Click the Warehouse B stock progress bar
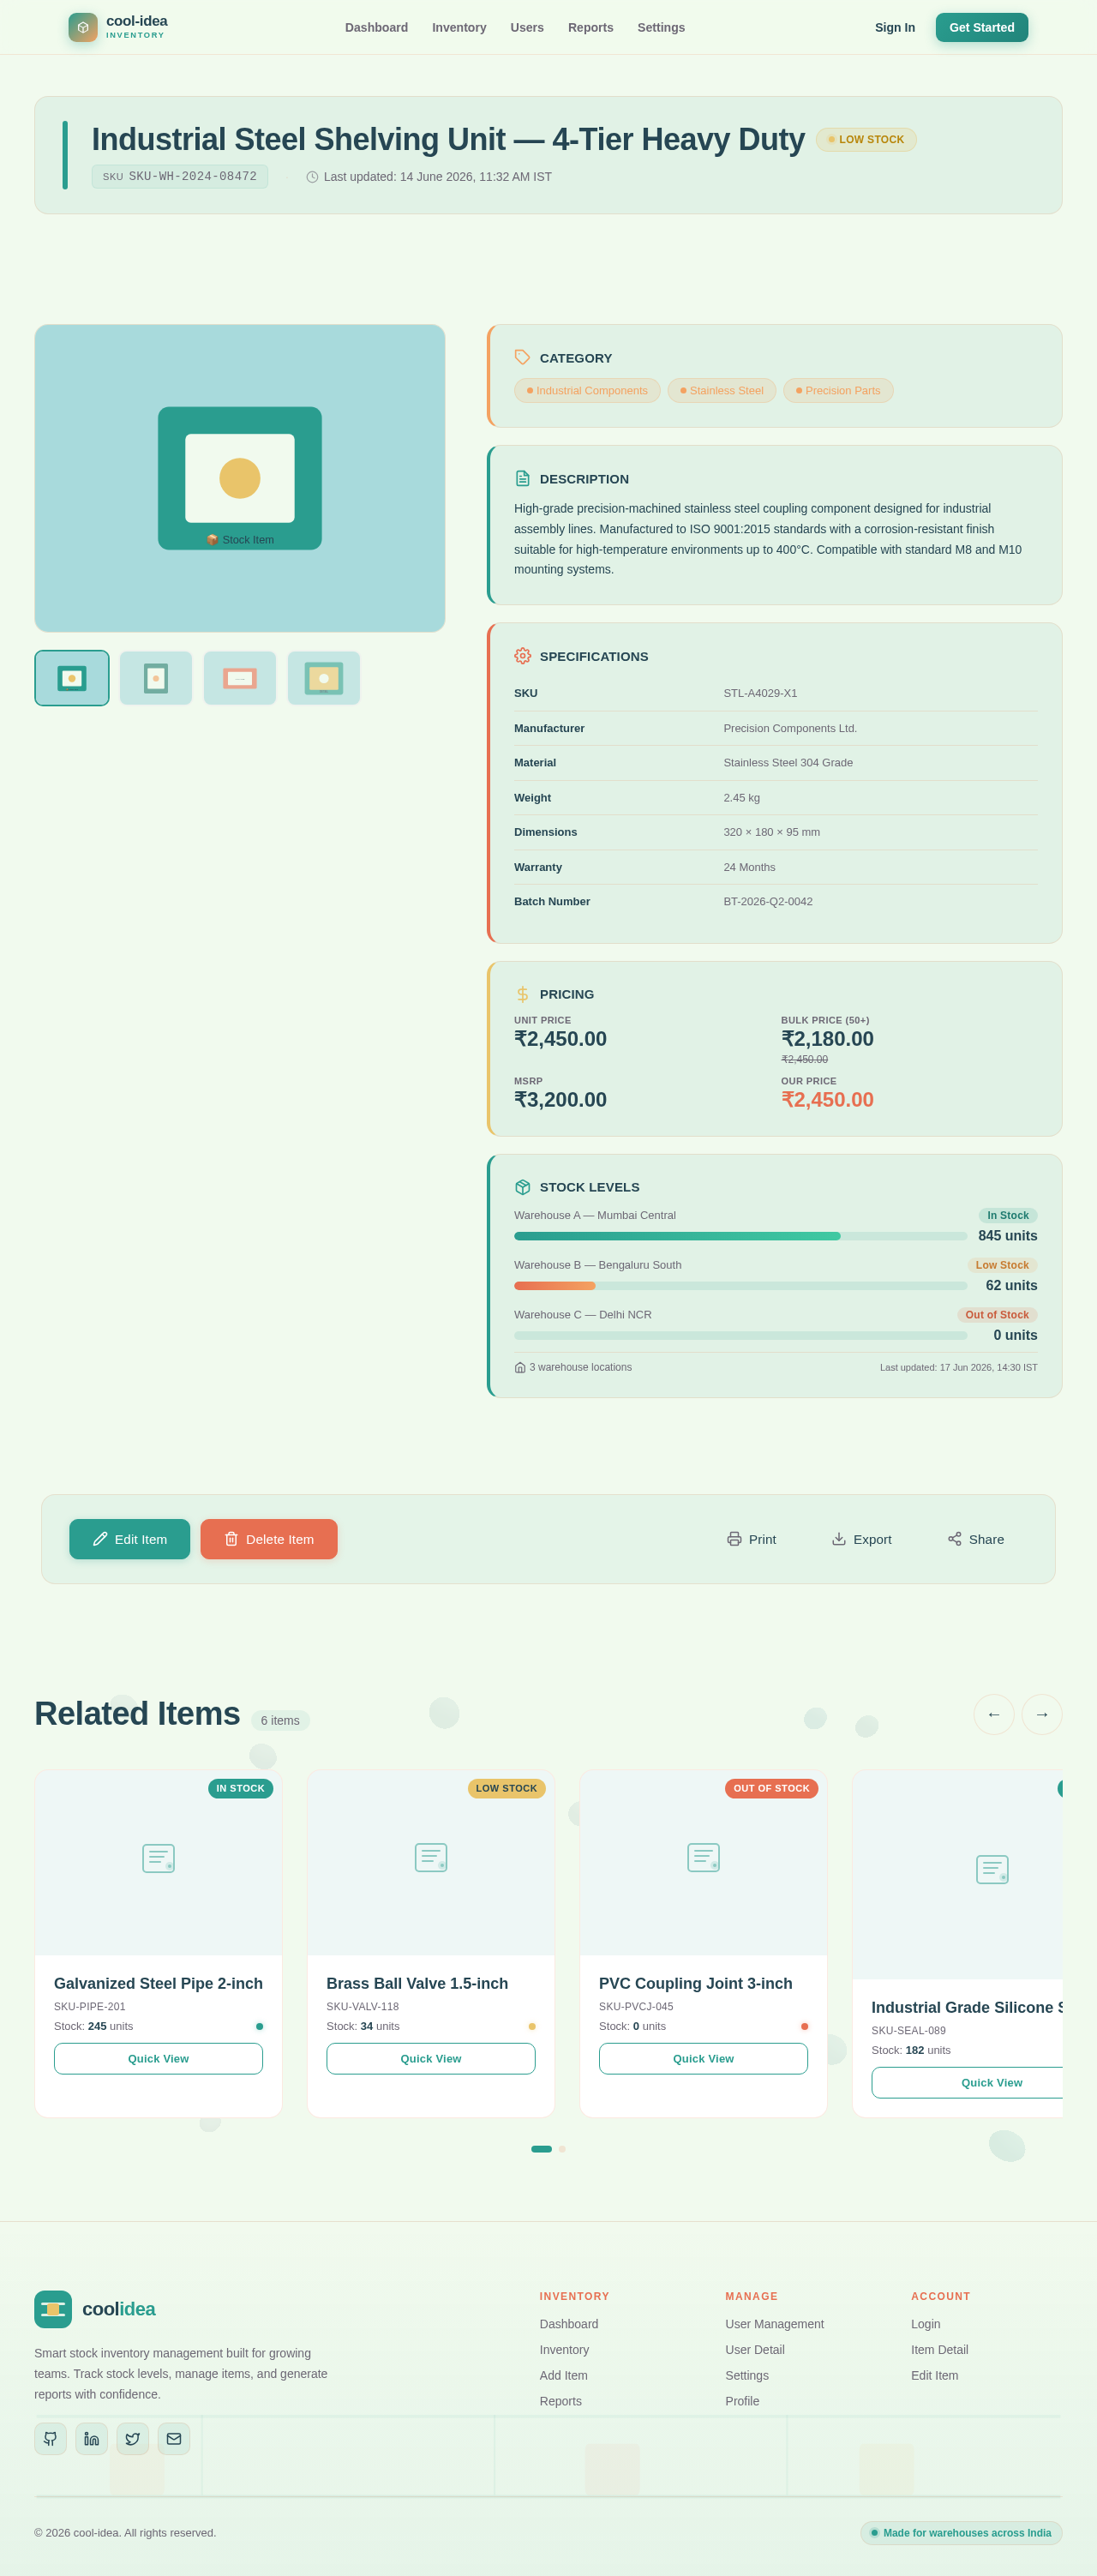 pos(741,1286)
